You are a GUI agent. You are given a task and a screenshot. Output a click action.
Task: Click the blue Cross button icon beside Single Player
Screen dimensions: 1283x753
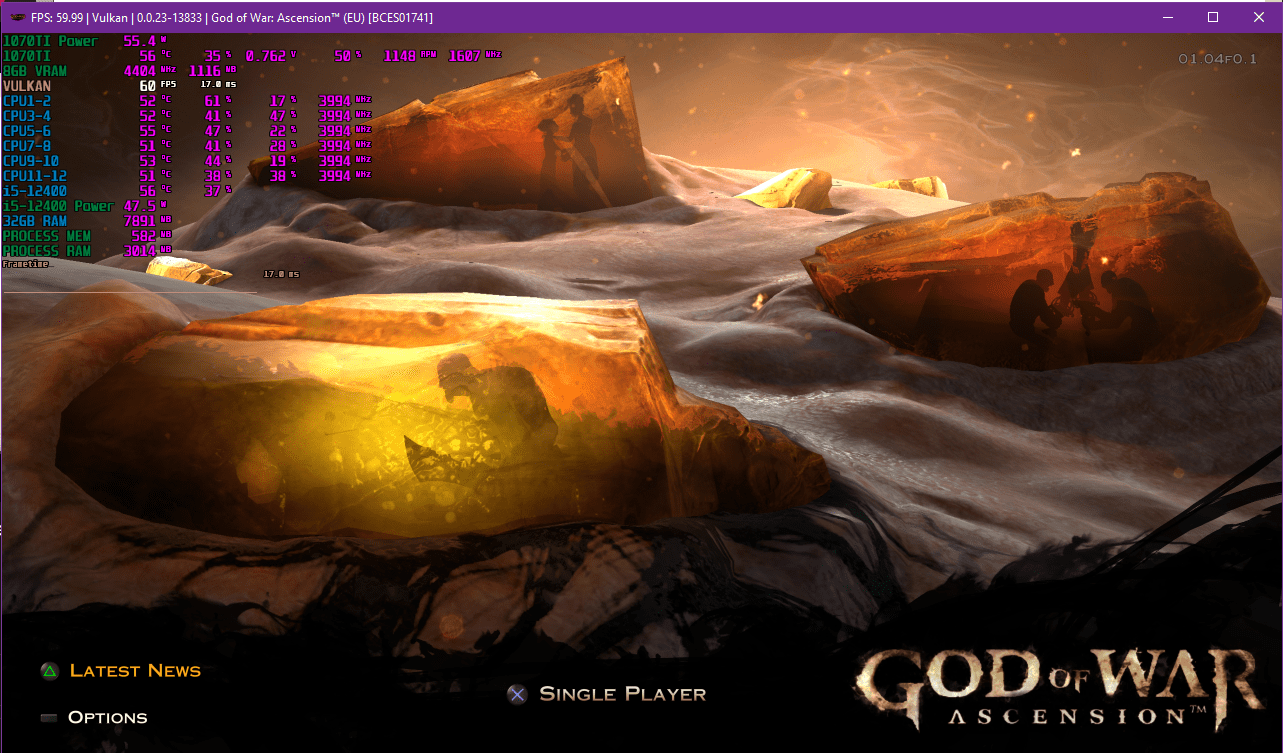(x=517, y=693)
